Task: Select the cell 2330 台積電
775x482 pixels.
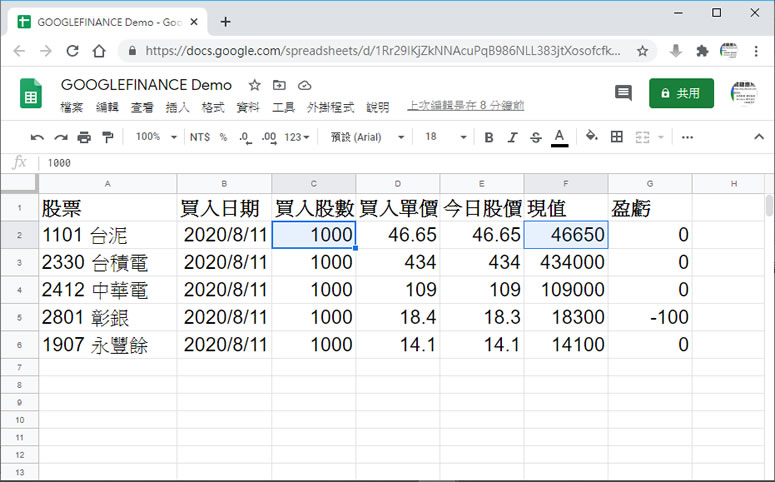Action: tap(107, 262)
